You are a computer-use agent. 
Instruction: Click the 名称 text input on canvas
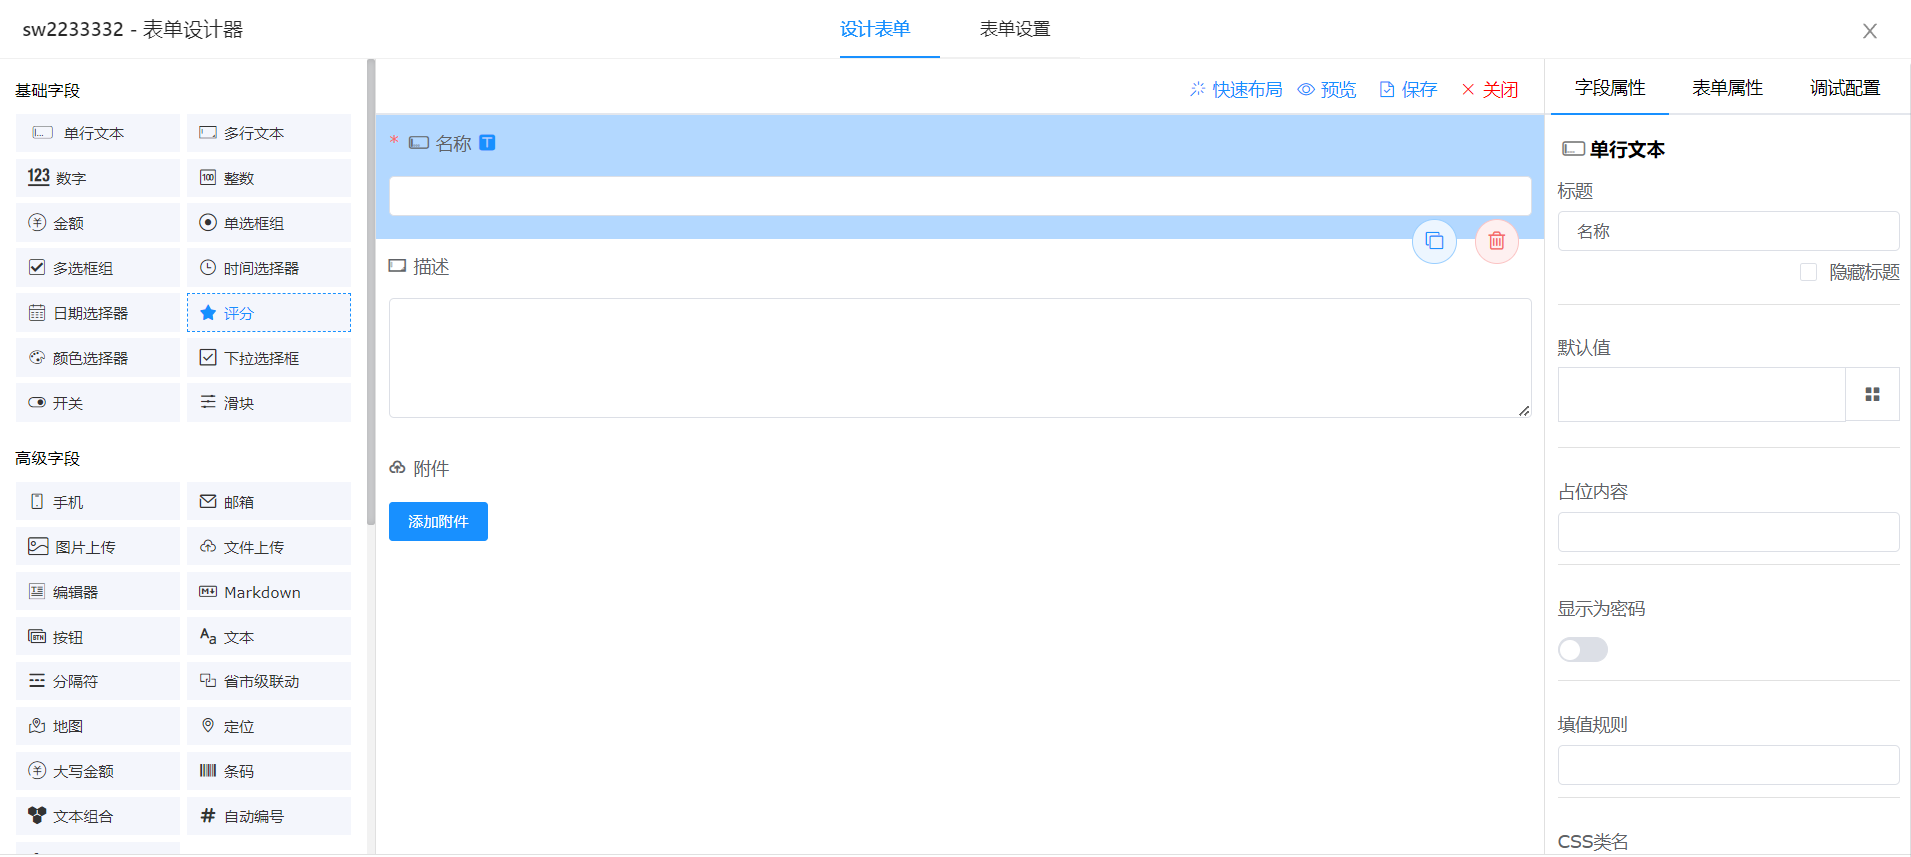click(x=960, y=196)
